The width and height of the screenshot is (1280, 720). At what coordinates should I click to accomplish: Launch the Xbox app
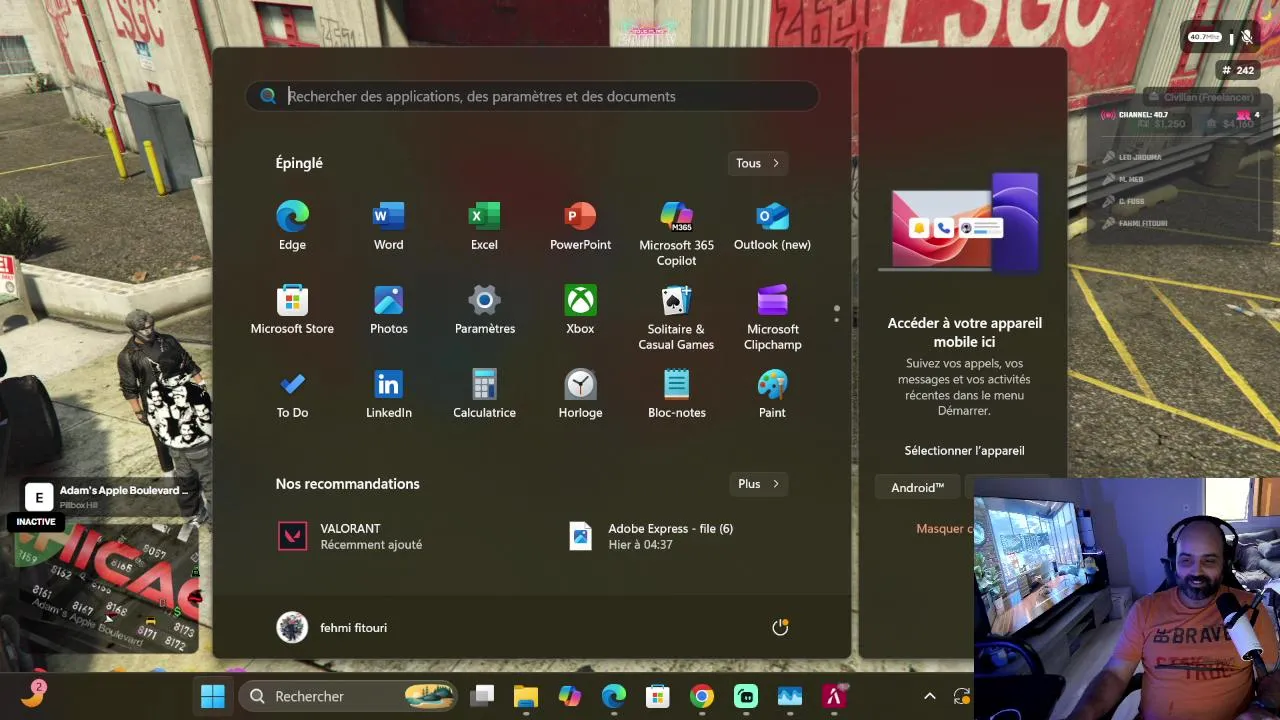coord(580,311)
